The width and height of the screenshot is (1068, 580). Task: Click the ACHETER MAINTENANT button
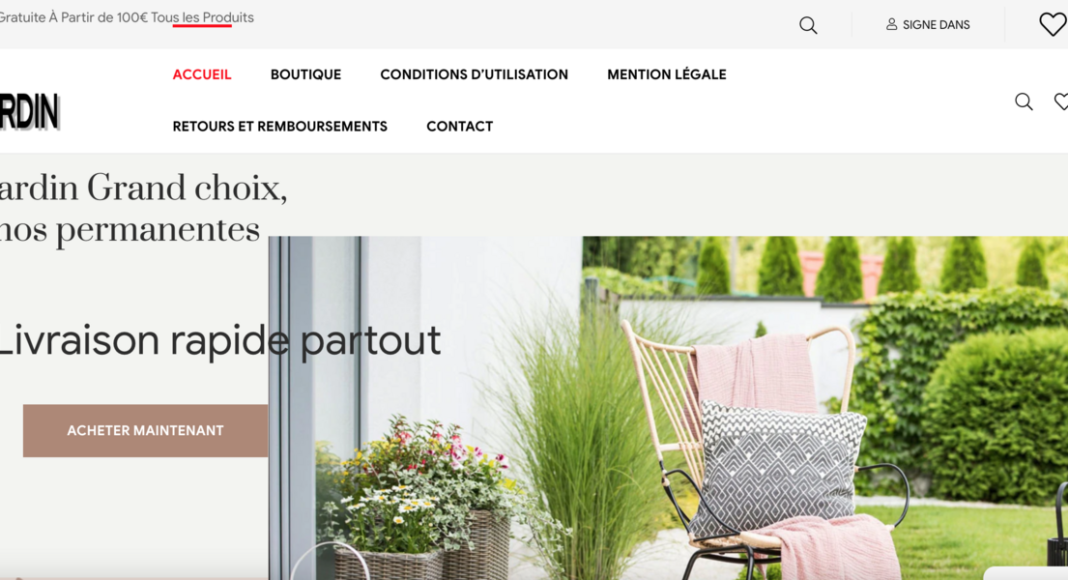pos(145,431)
